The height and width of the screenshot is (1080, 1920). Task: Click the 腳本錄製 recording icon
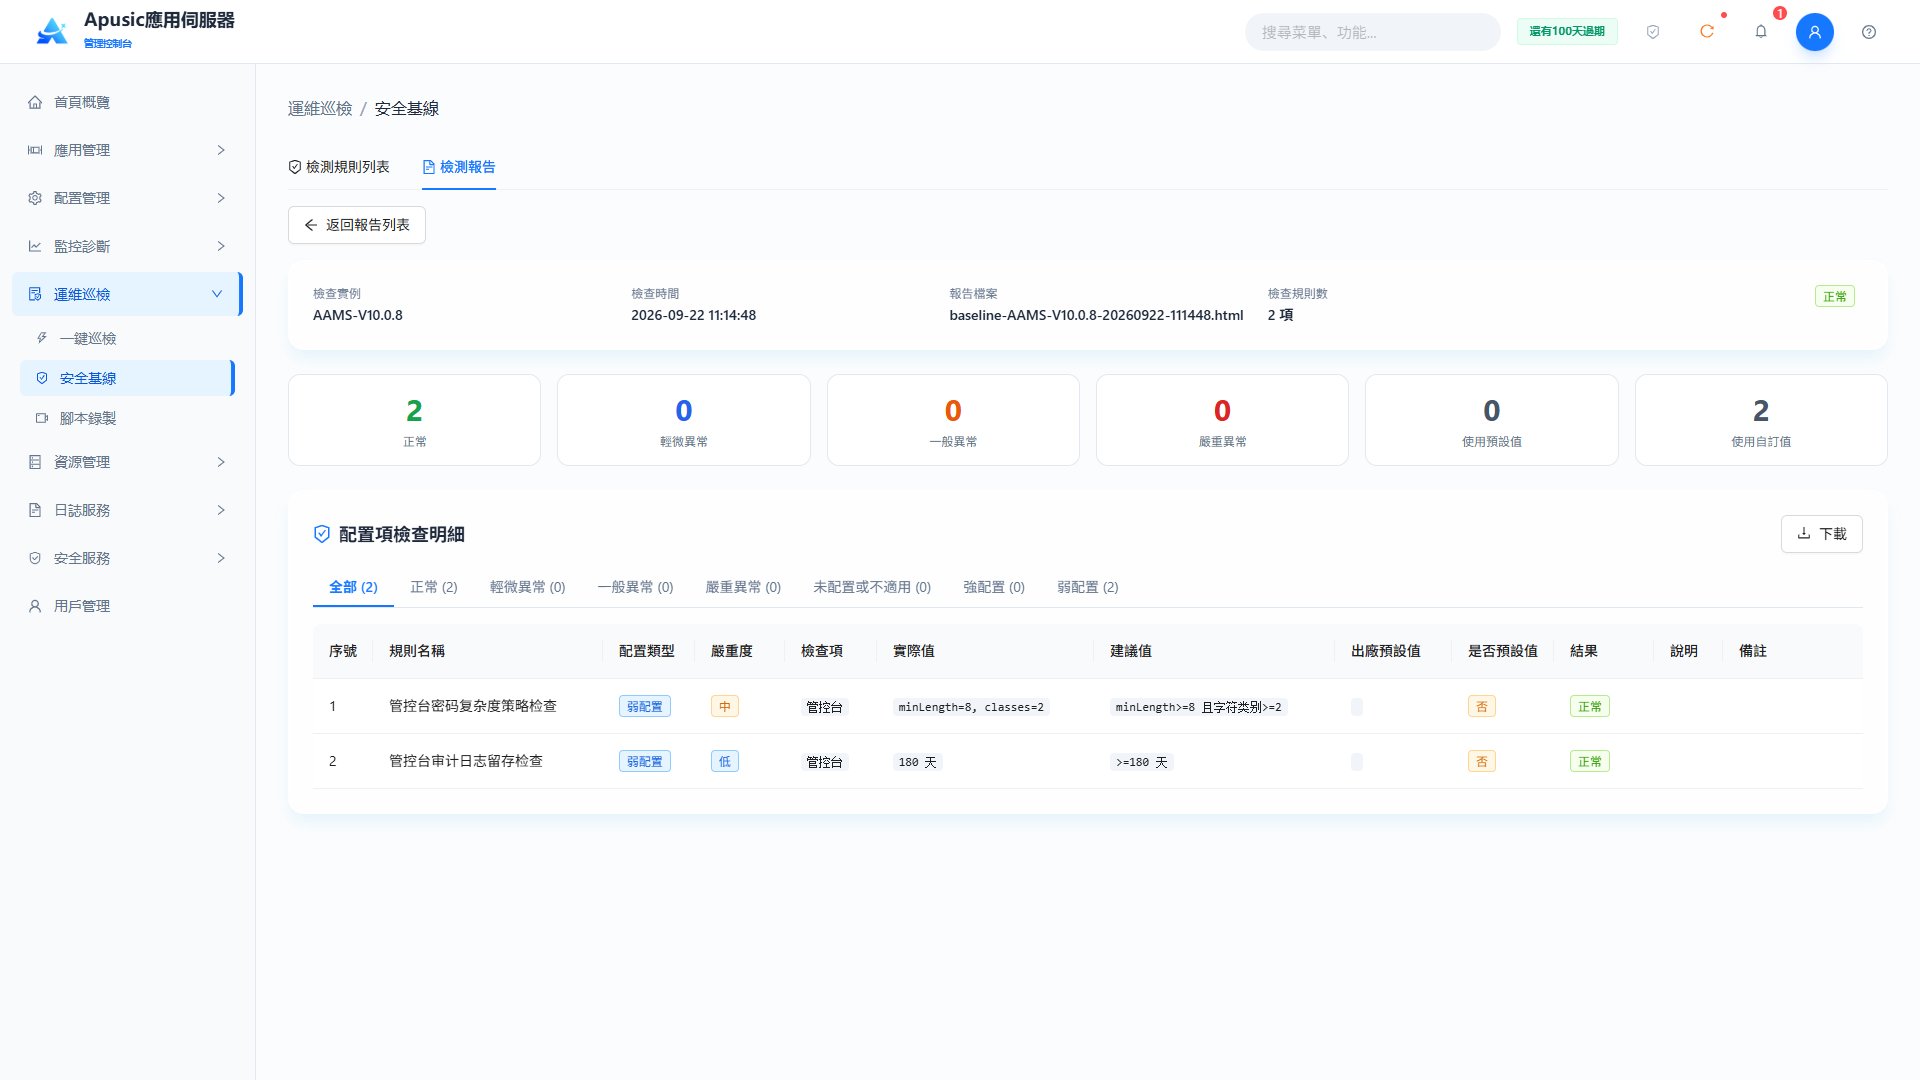(x=42, y=418)
